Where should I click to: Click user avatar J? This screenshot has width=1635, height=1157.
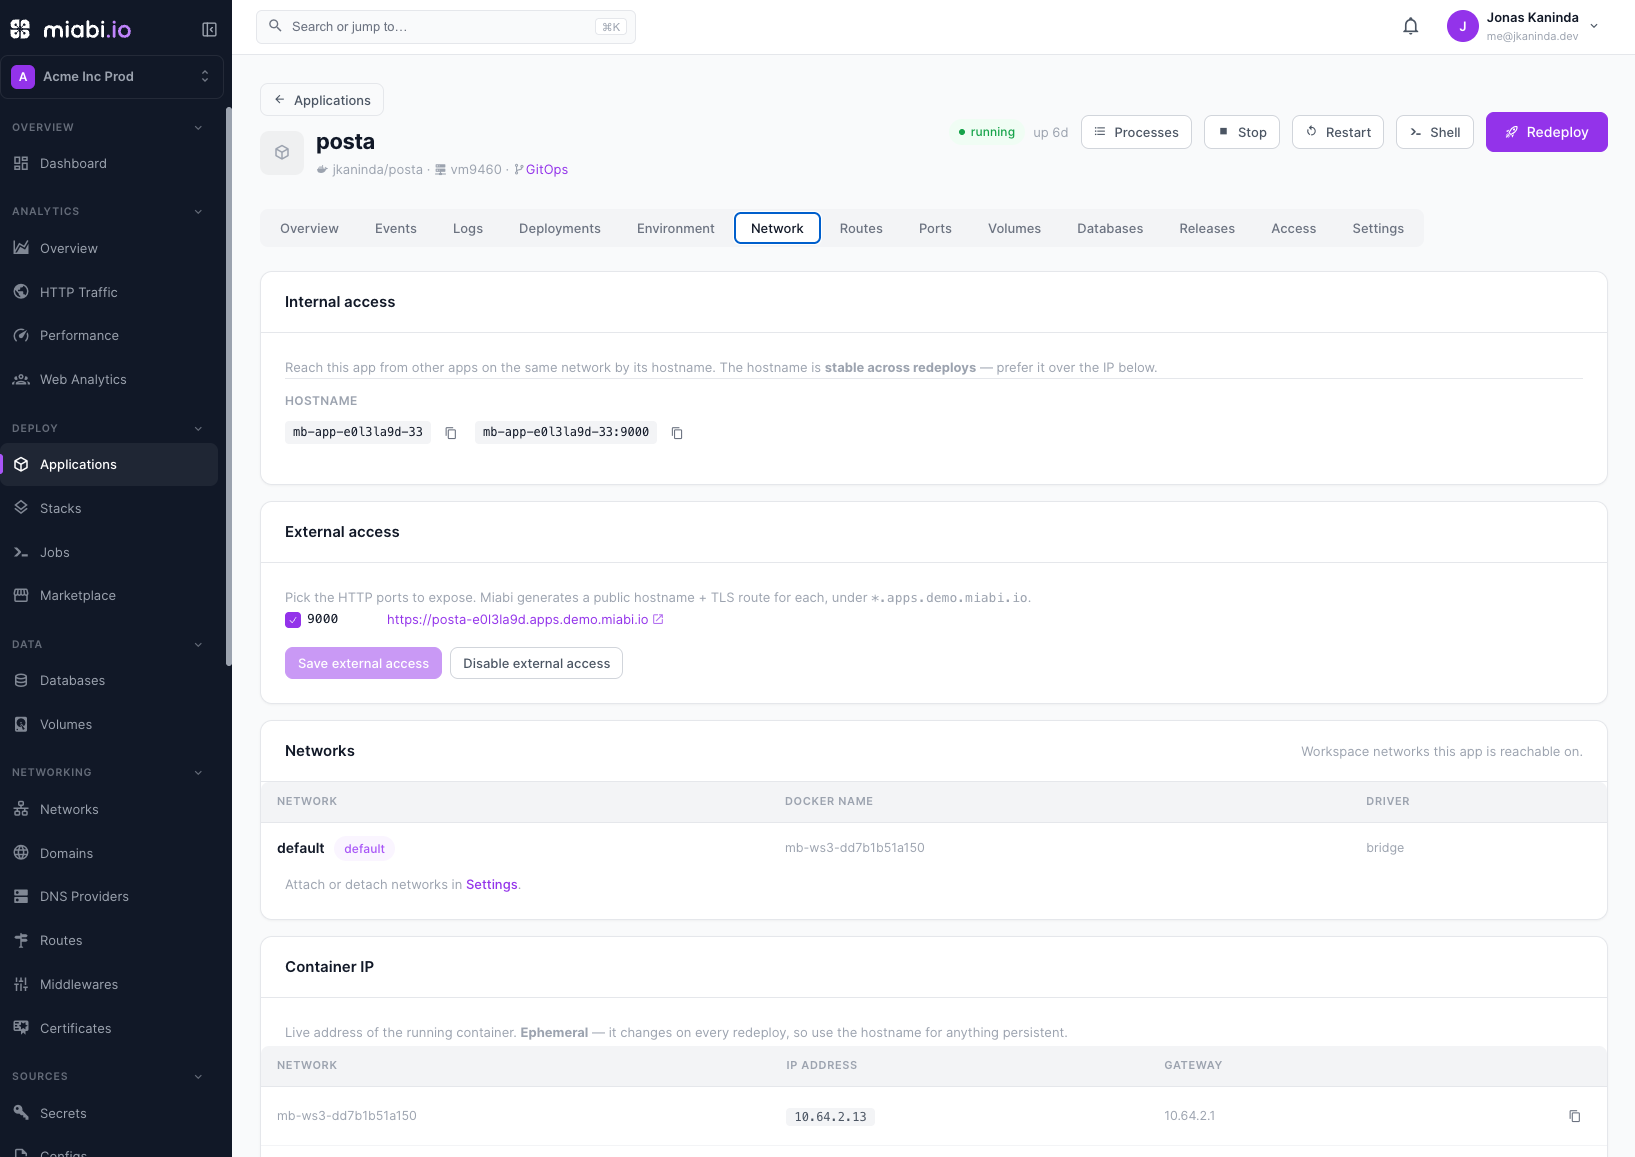point(1462,27)
